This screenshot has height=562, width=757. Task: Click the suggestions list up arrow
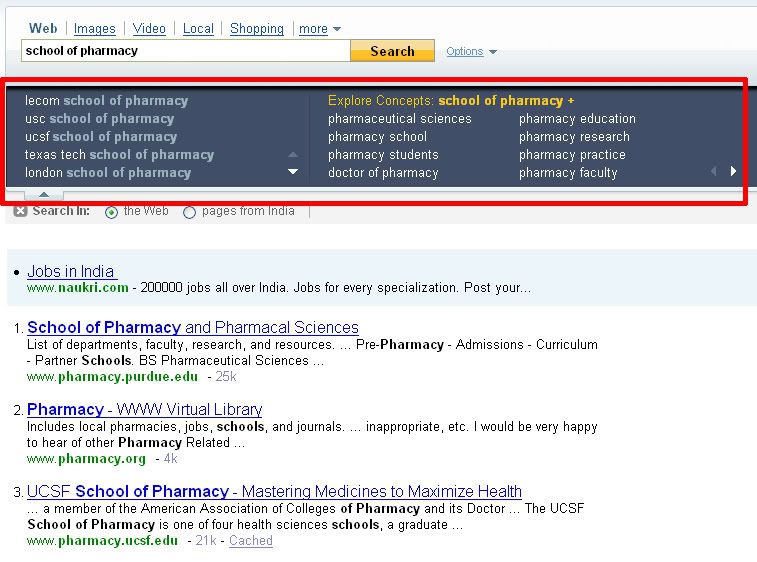pos(293,155)
